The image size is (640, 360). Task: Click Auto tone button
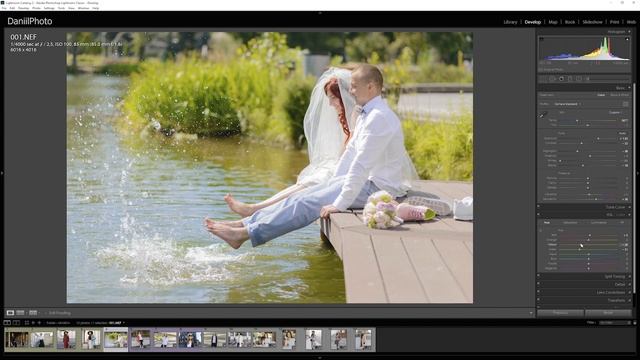[x=622, y=133]
